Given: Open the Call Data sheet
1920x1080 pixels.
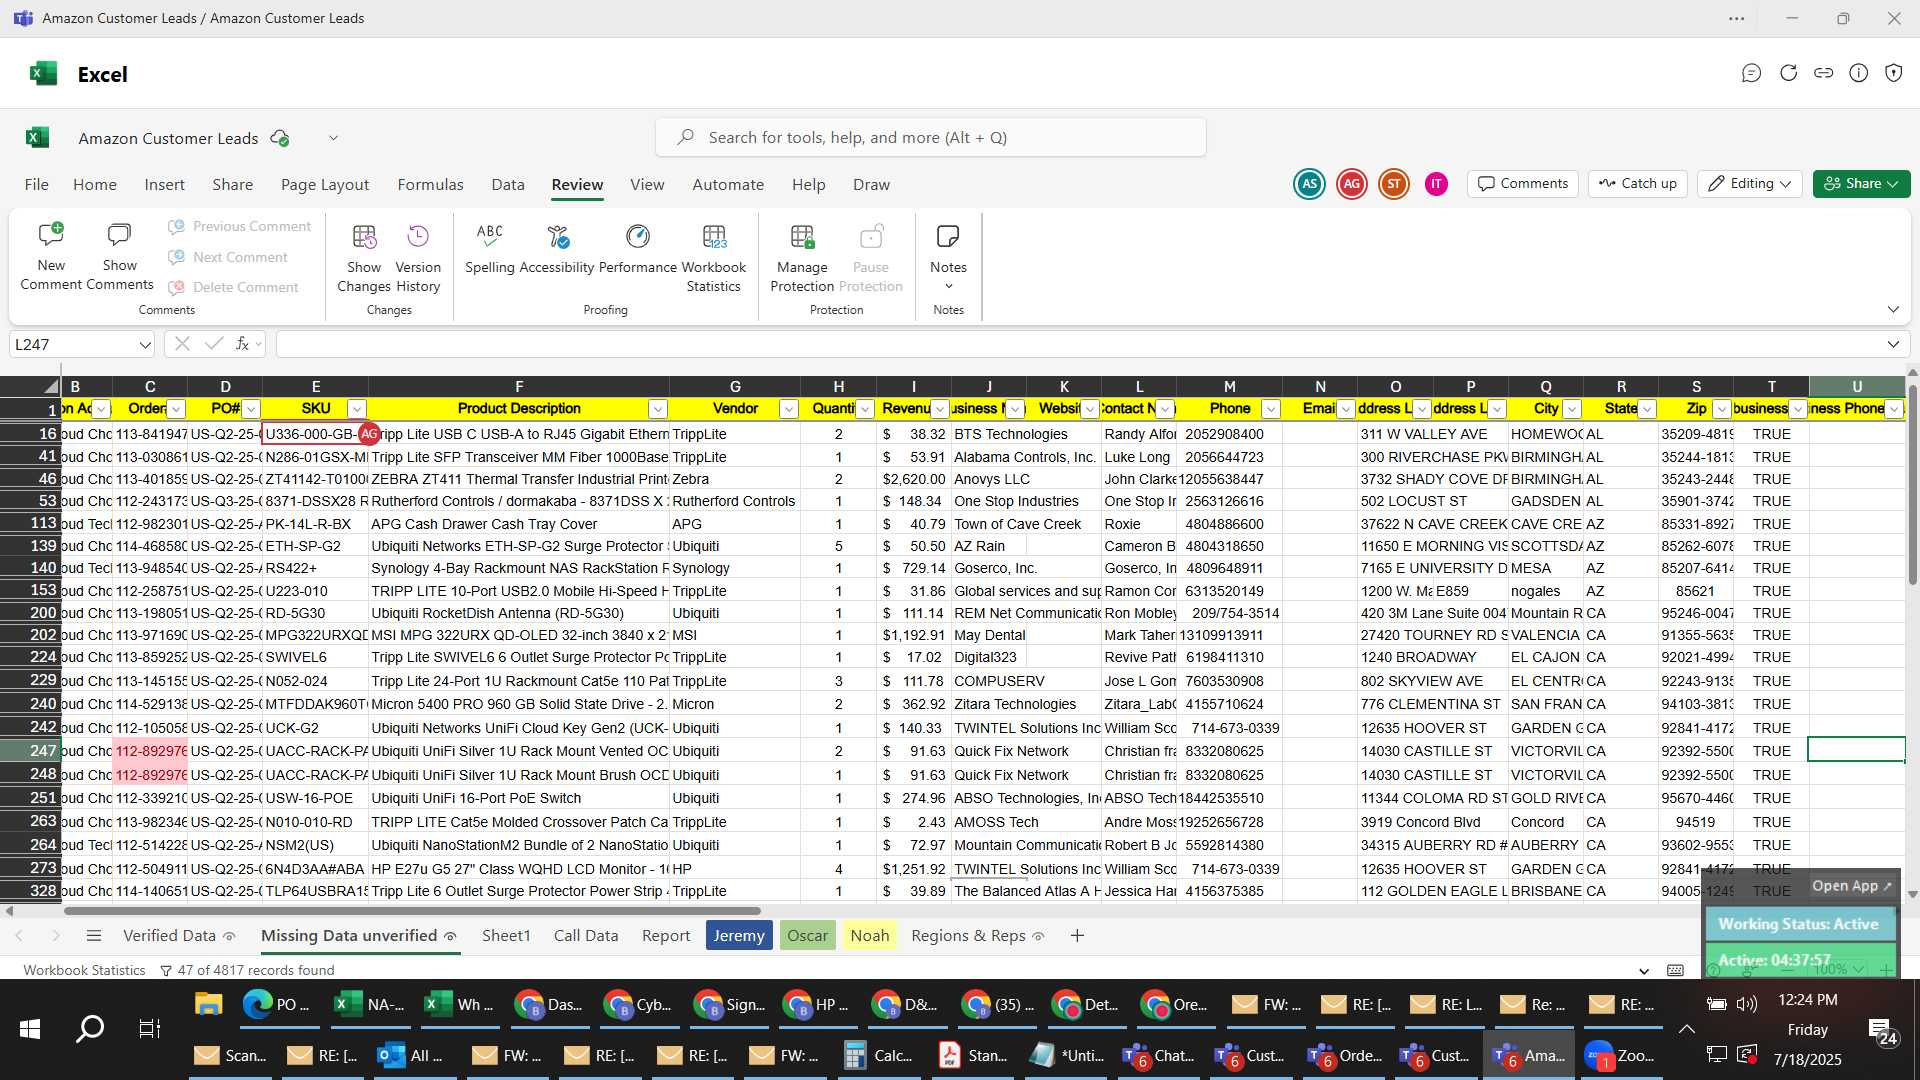Looking at the screenshot, I should tap(586, 936).
